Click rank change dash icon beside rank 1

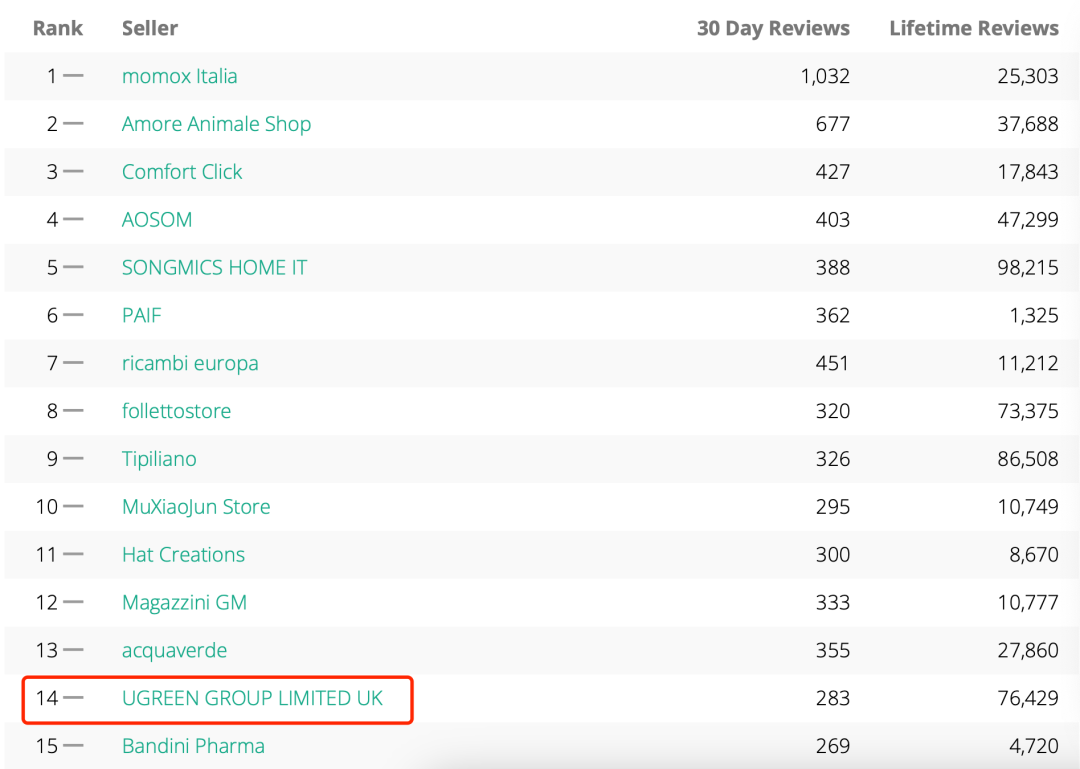click(x=73, y=76)
